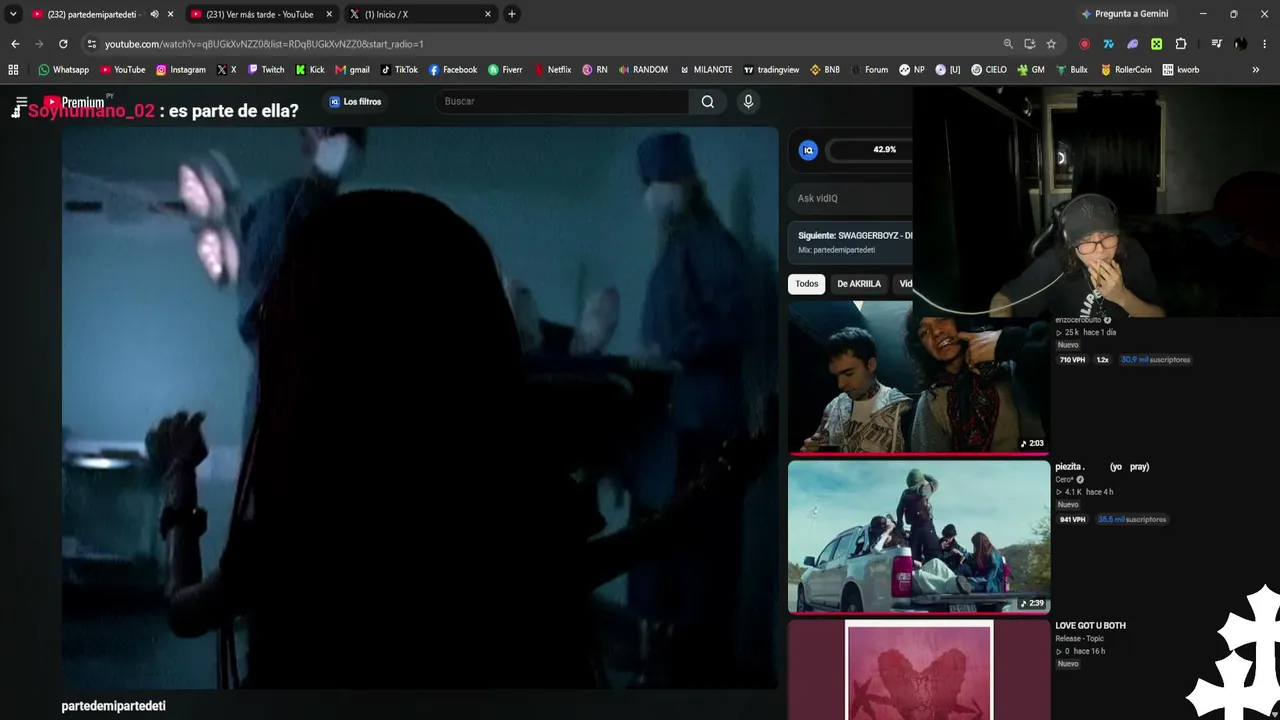Screen dimensions: 1280x720
Task: Open the Bullx bookmark
Action: pos(1071,70)
